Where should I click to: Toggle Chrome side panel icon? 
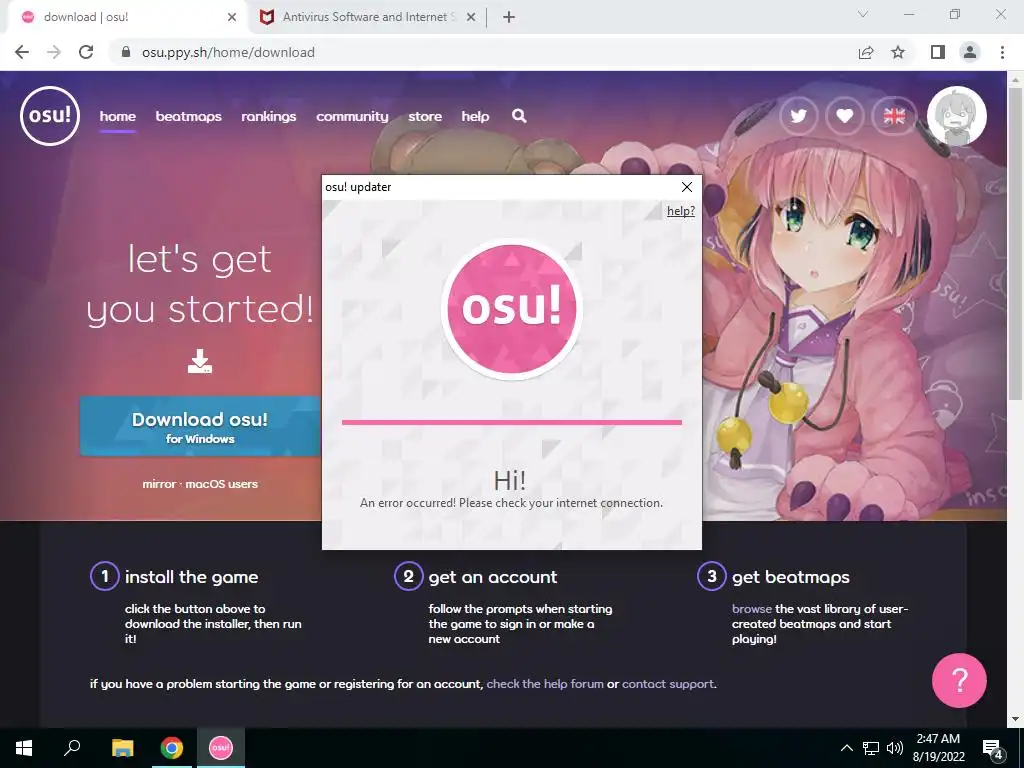[x=938, y=52]
